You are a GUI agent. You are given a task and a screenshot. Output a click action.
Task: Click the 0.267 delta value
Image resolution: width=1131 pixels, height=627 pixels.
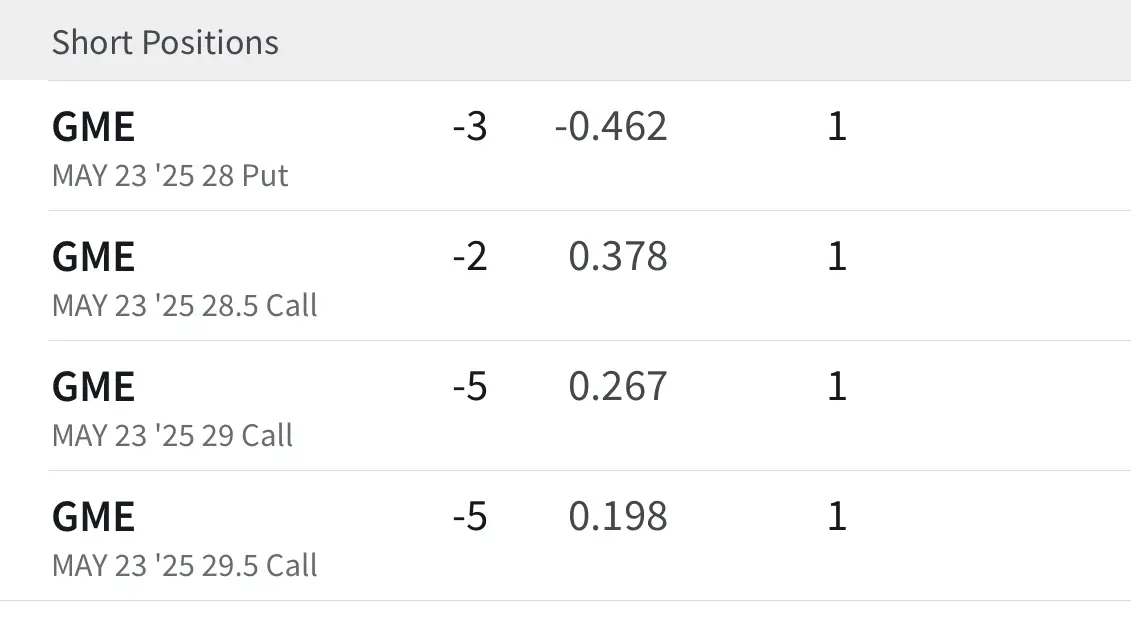pos(618,386)
